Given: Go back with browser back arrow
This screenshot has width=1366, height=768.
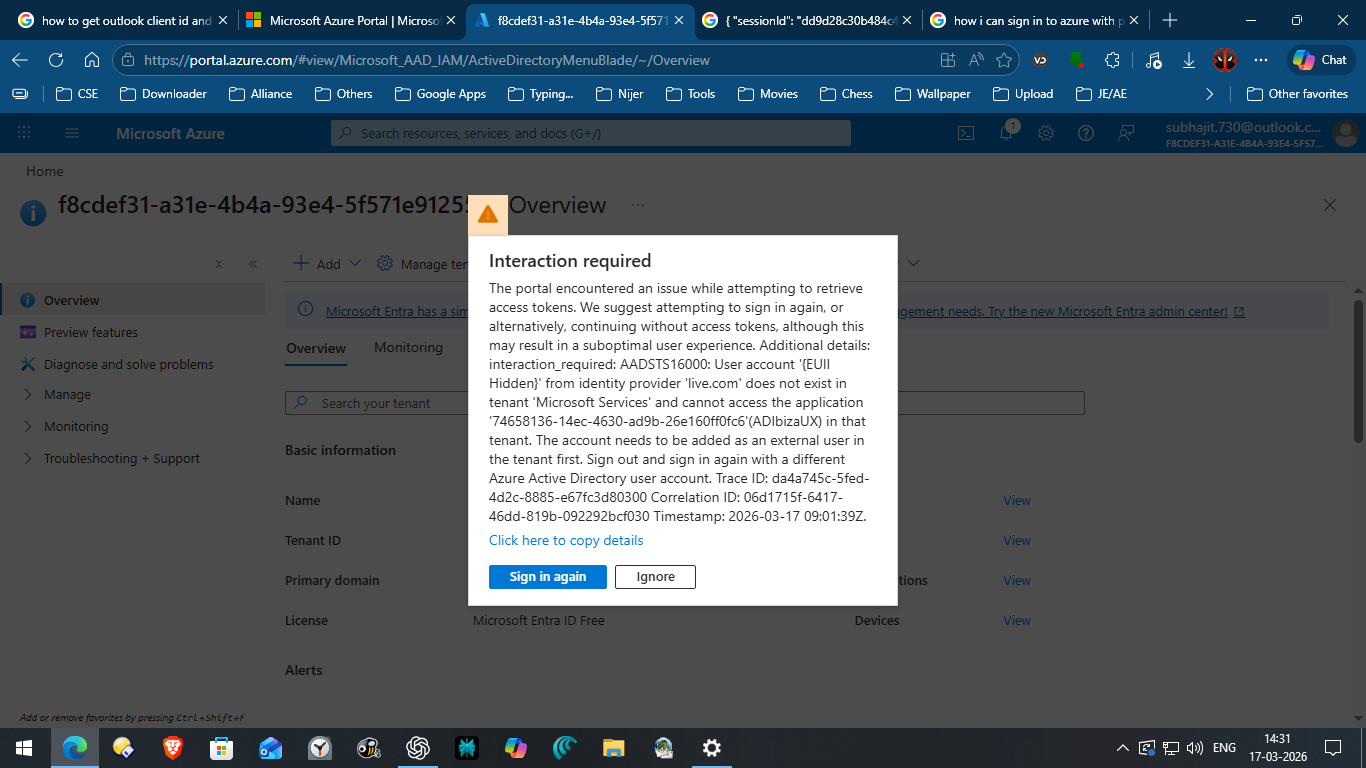Looking at the screenshot, I should [x=20, y=60].
